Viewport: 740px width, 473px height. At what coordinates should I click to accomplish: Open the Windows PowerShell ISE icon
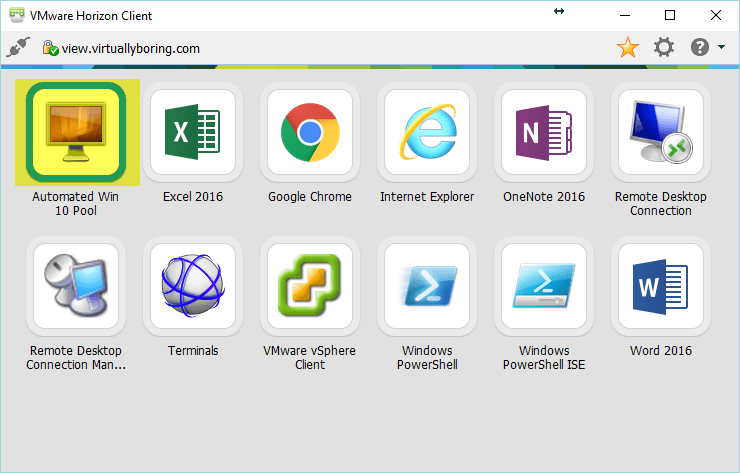pos(544,286)
